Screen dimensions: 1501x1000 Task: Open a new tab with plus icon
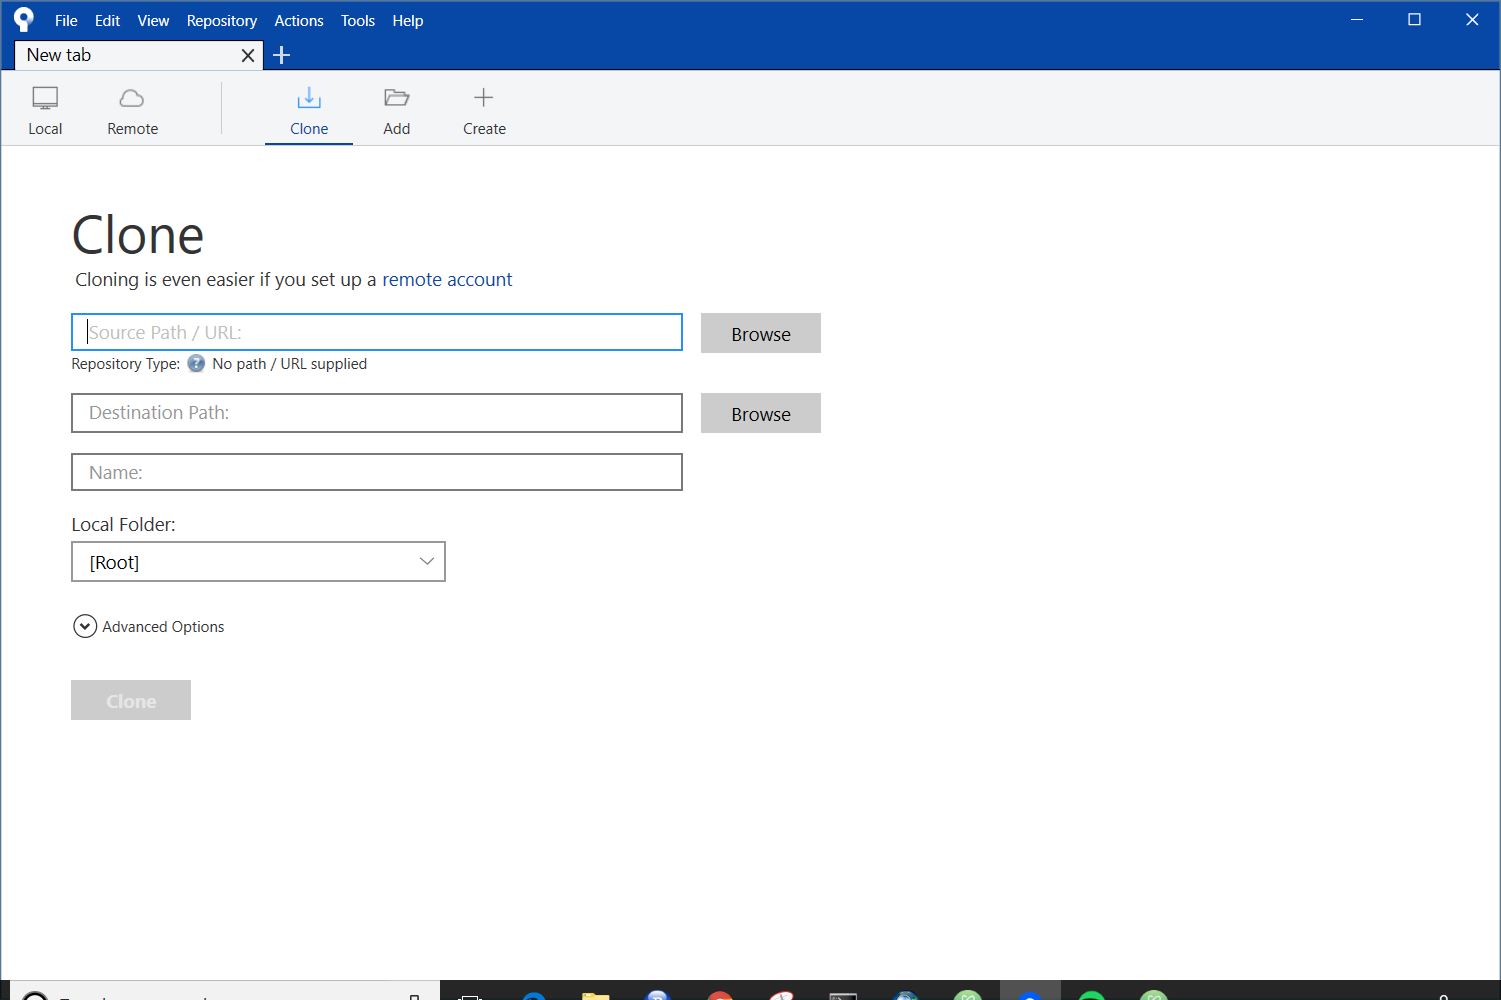[x=282, y=55]
